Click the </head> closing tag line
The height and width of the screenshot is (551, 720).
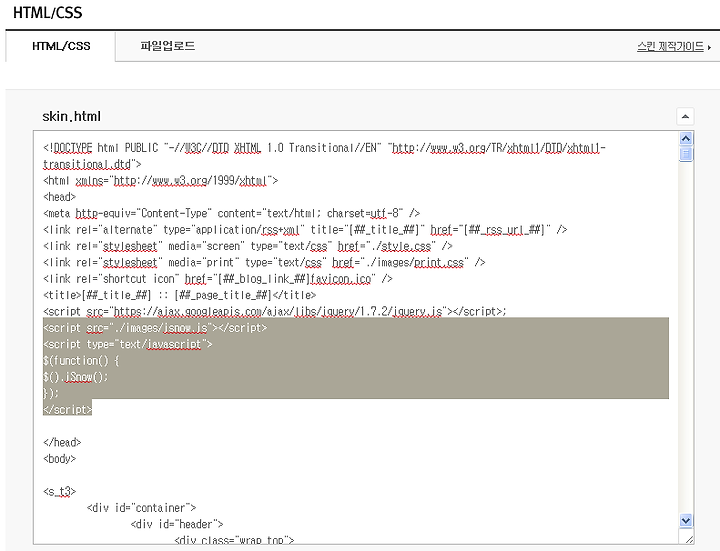point(62,442)
